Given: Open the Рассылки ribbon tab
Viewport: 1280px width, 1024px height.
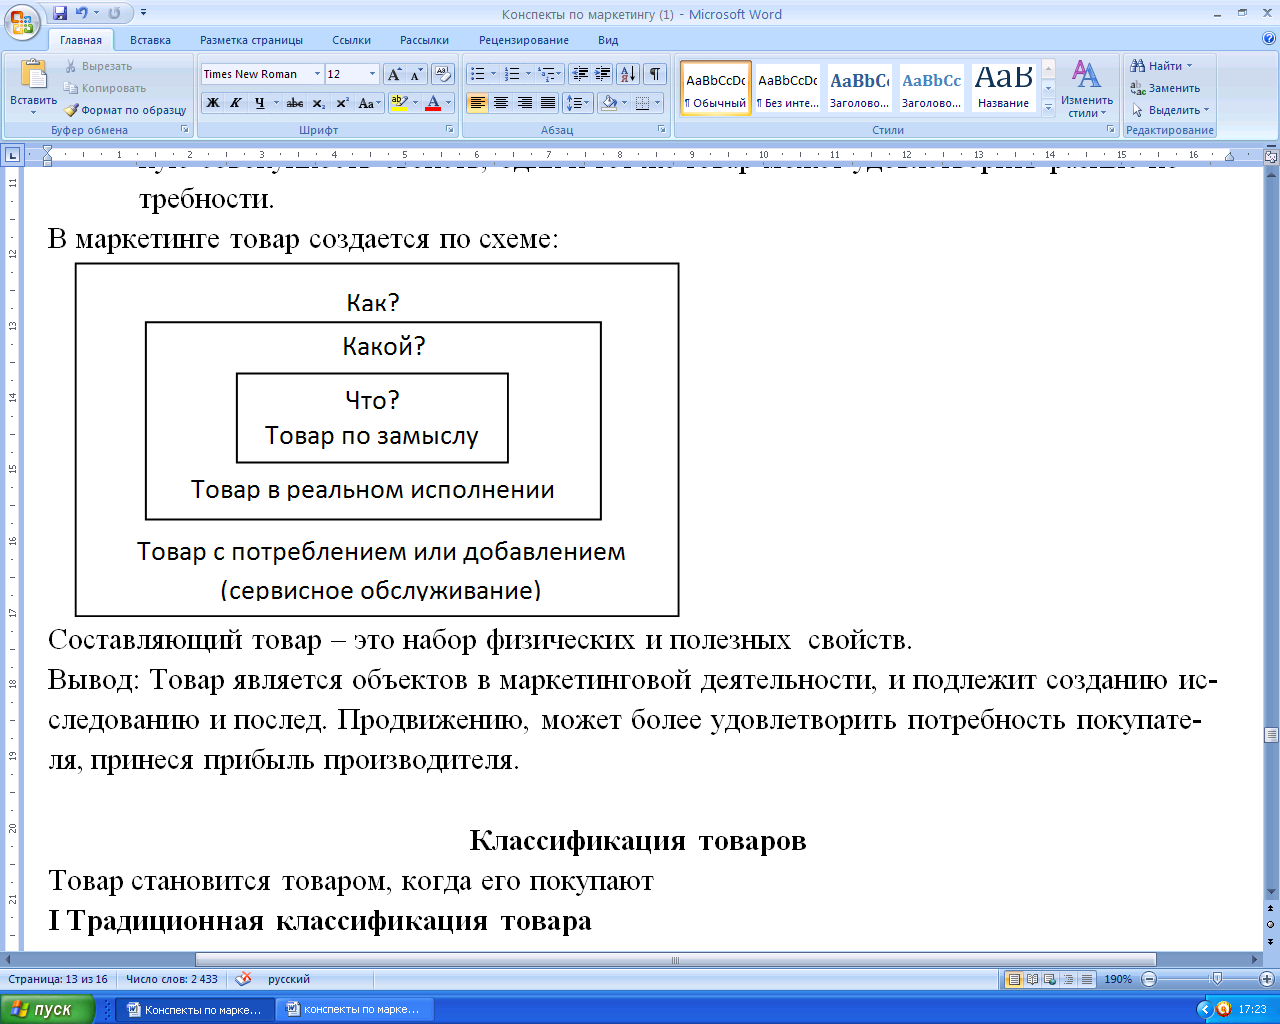Looking at the screenshot, I should point(424,40).
